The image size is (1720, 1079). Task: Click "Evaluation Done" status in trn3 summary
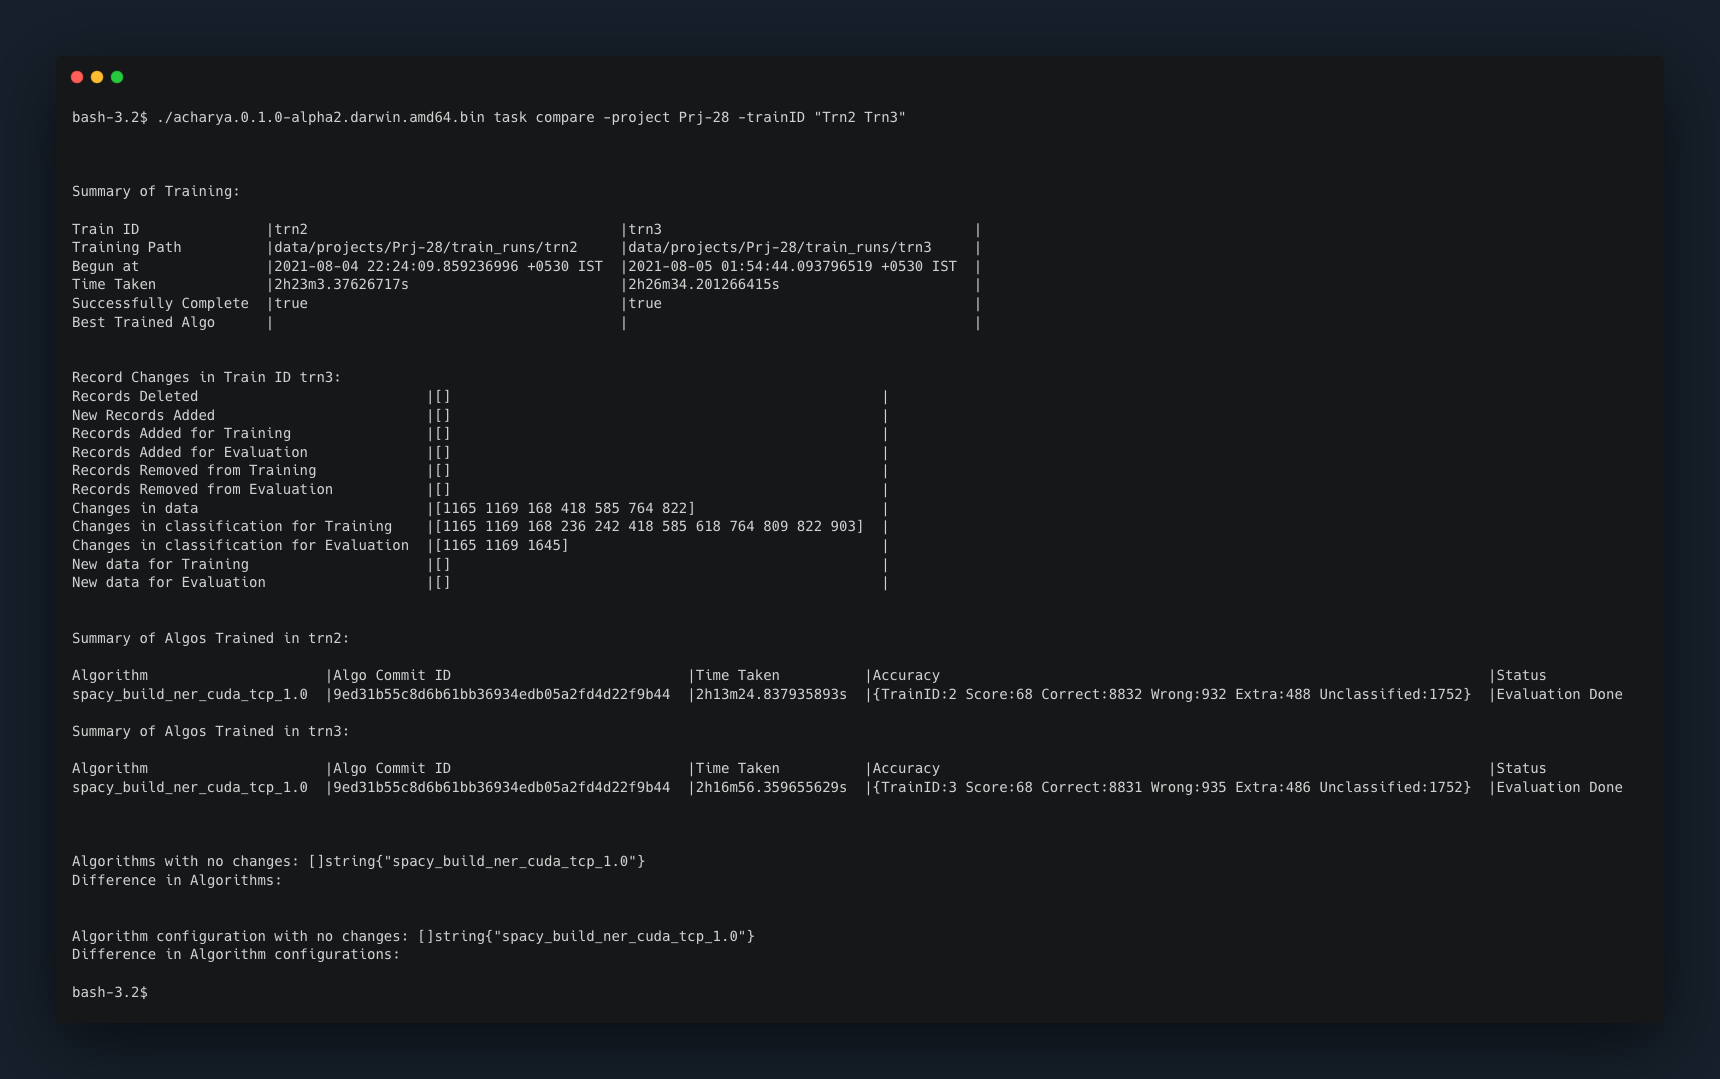(x=1559, y=788)
